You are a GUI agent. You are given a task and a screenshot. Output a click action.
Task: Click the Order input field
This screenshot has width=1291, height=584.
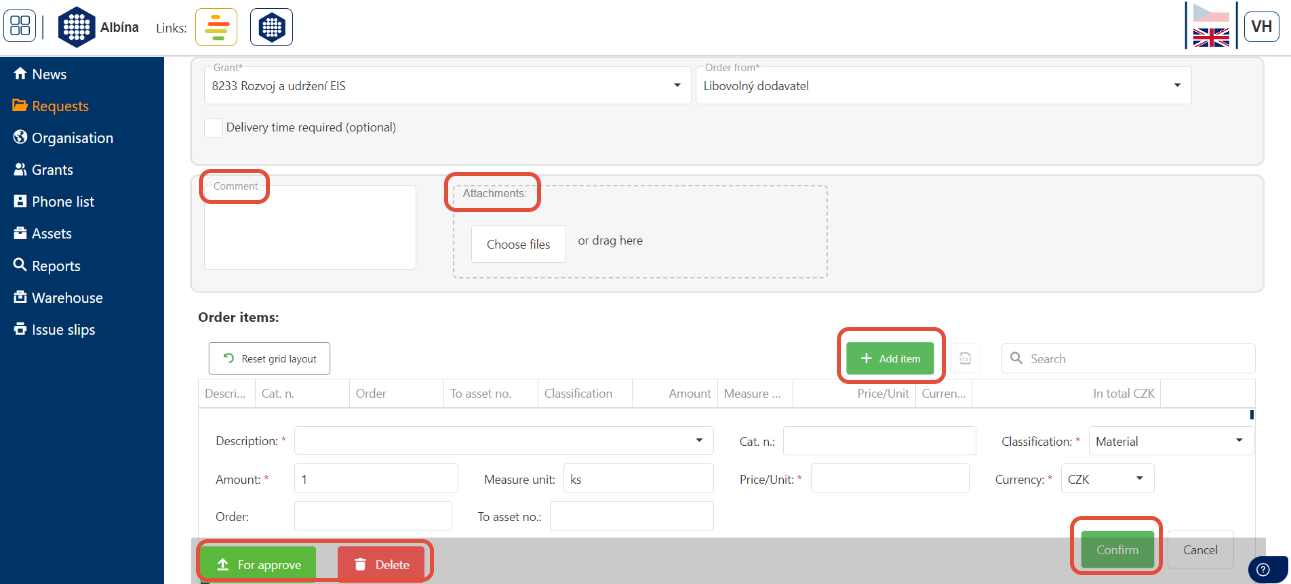point(373,516)
